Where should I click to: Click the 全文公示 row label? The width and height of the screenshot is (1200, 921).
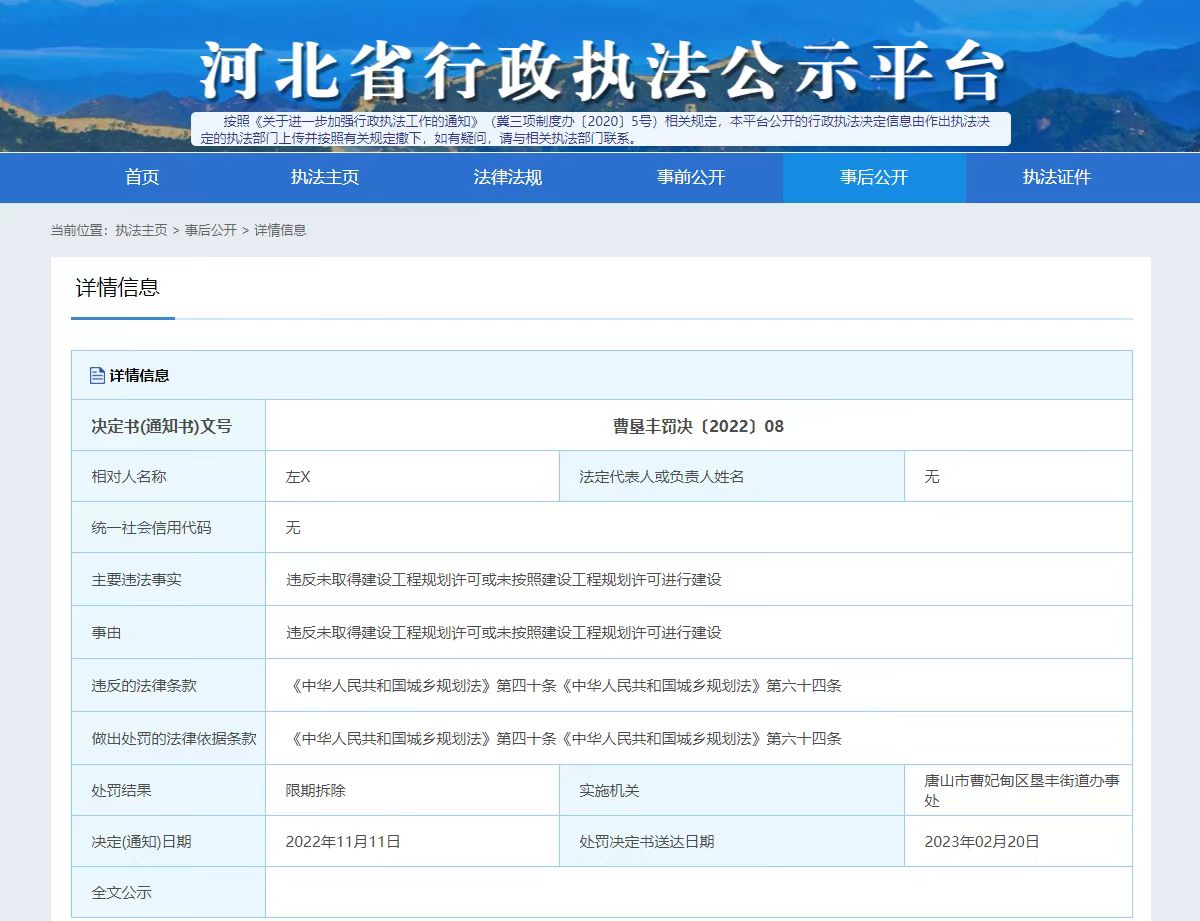pos(121,892)
